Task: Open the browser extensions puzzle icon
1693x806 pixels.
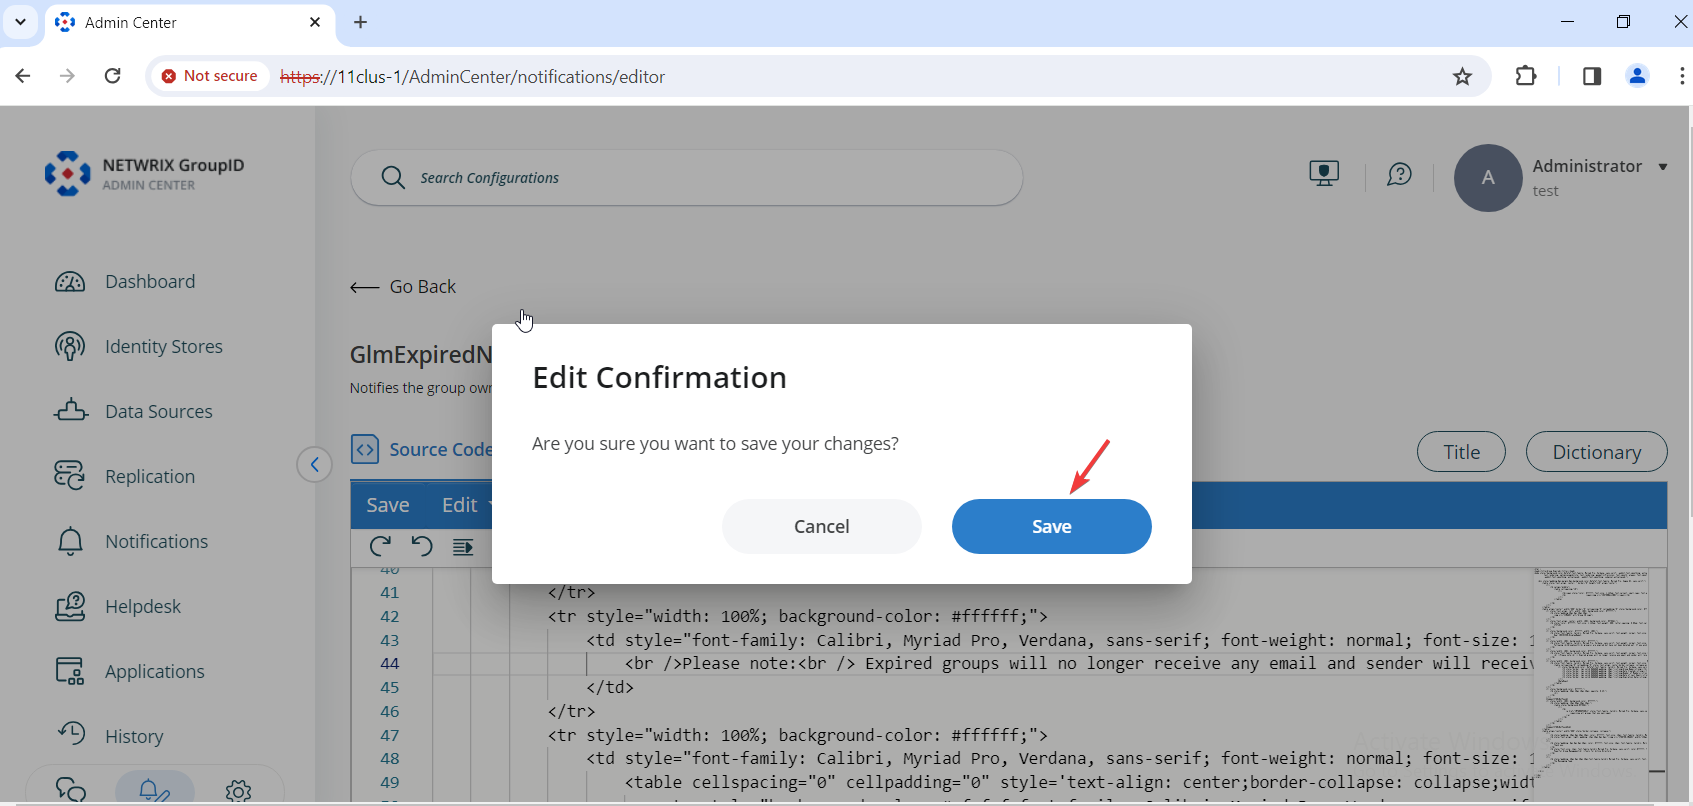Action: (1526, 76)
